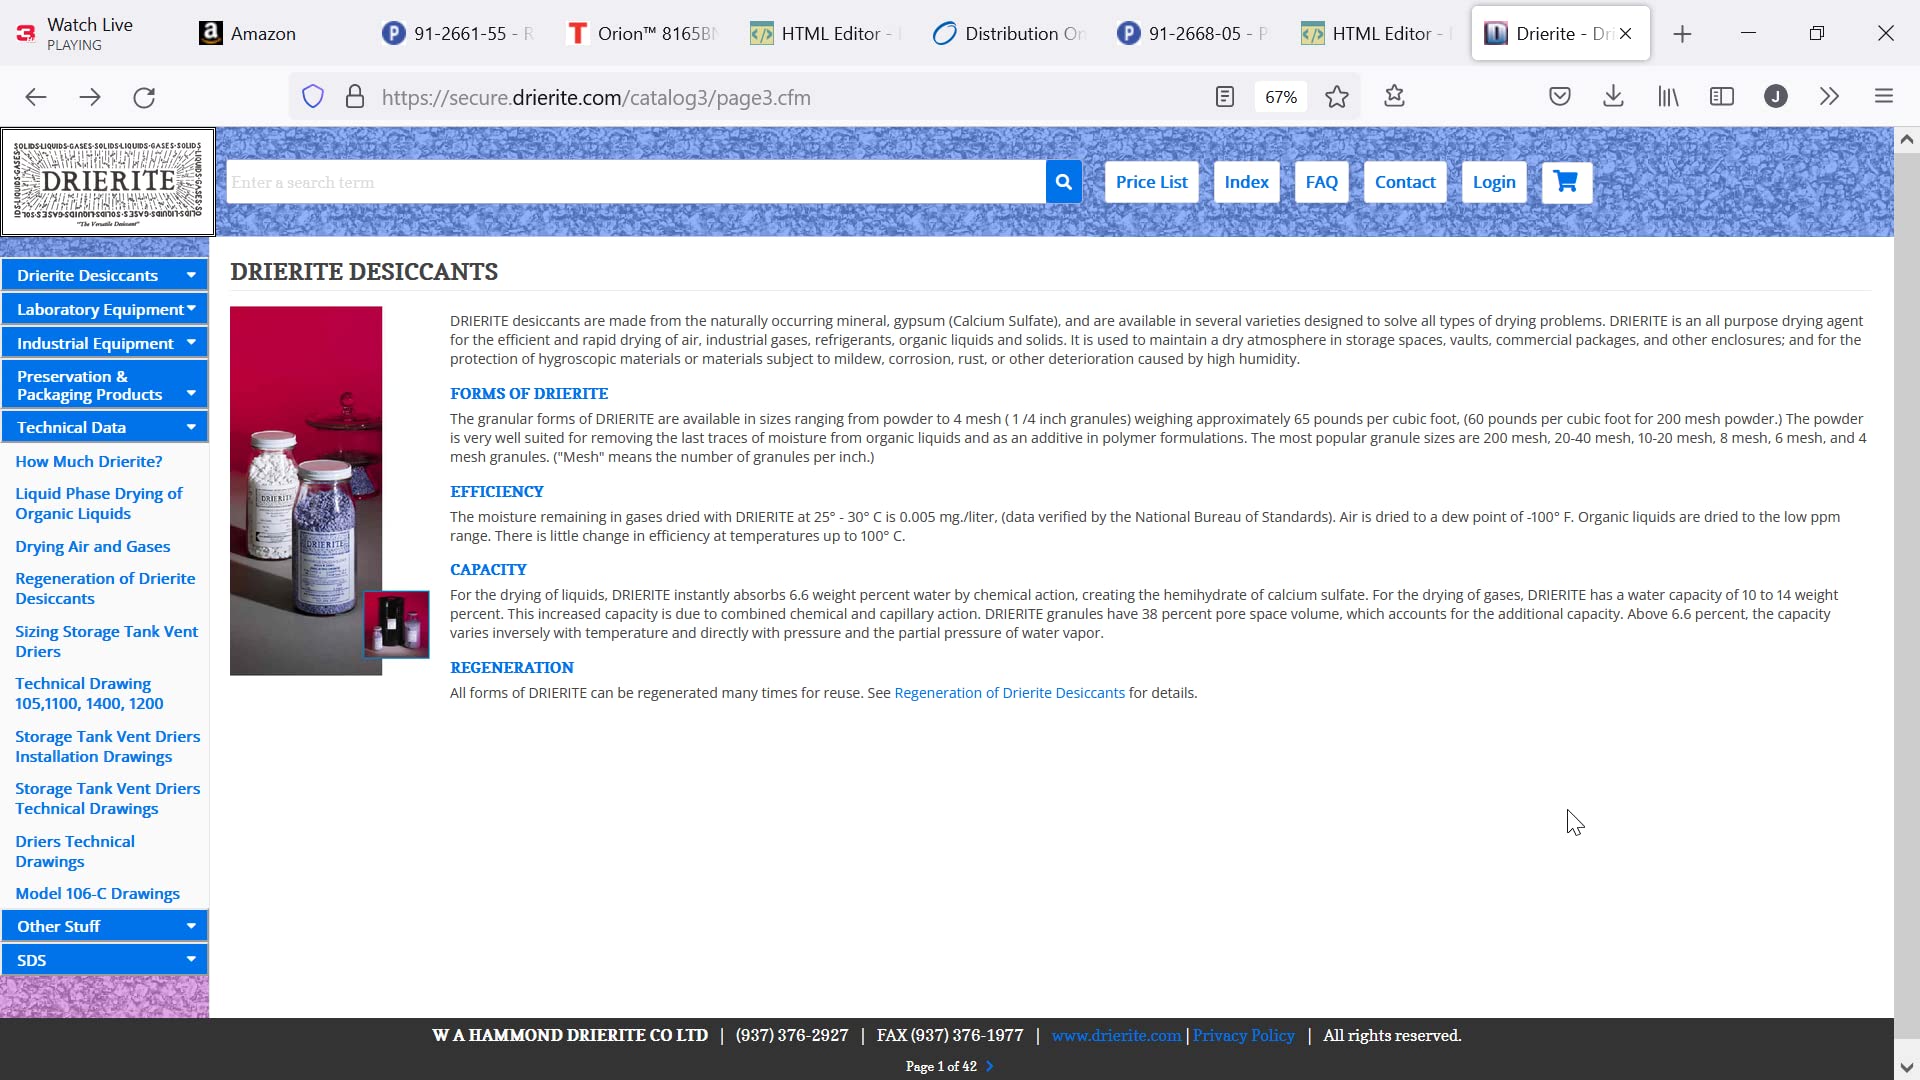
Task: Go to next catalog page arrow
Action: pyautogui.click(x=989, y=1066)
